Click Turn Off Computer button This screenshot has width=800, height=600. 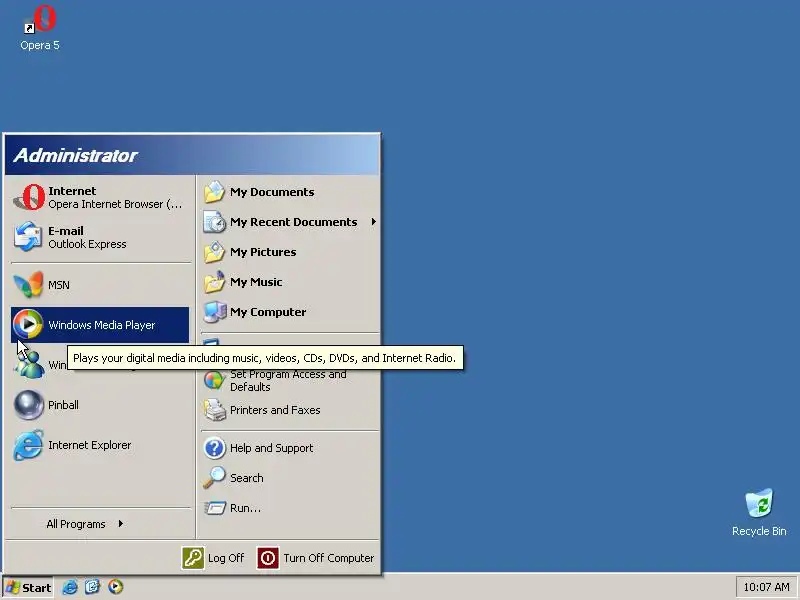pyautogui.click(x=315, y=558)
